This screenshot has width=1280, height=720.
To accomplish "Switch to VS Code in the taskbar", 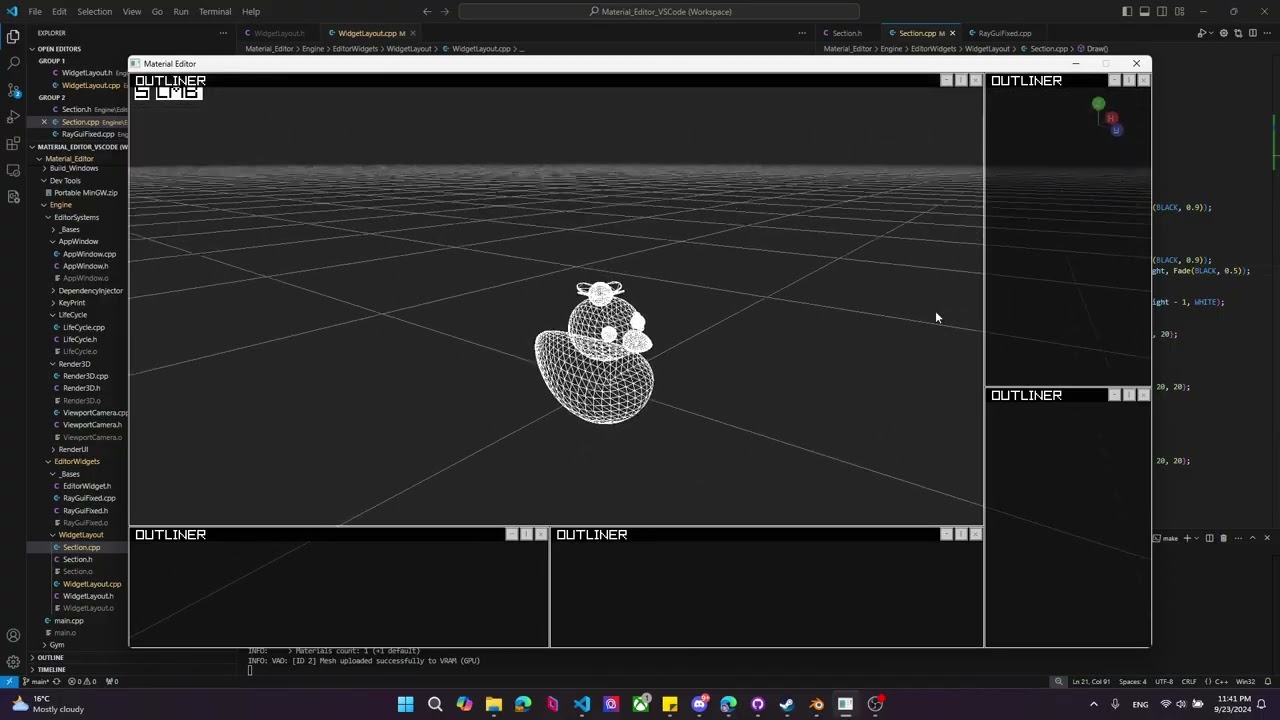I will pyautogui.click(x=582, y=704).
